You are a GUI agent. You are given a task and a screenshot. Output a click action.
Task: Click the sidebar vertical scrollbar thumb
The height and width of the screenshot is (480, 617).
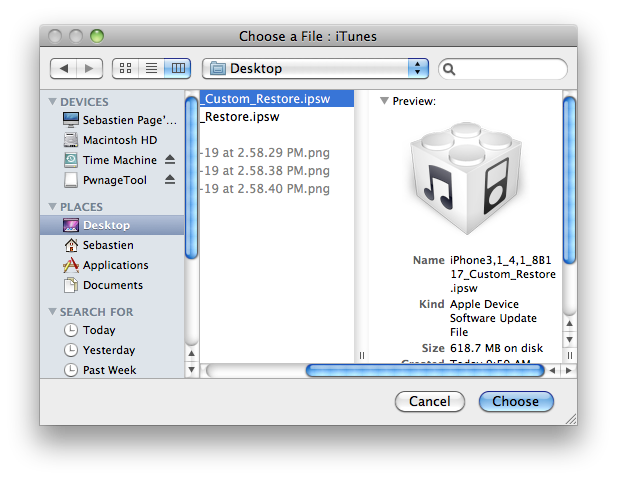point(191,178)
